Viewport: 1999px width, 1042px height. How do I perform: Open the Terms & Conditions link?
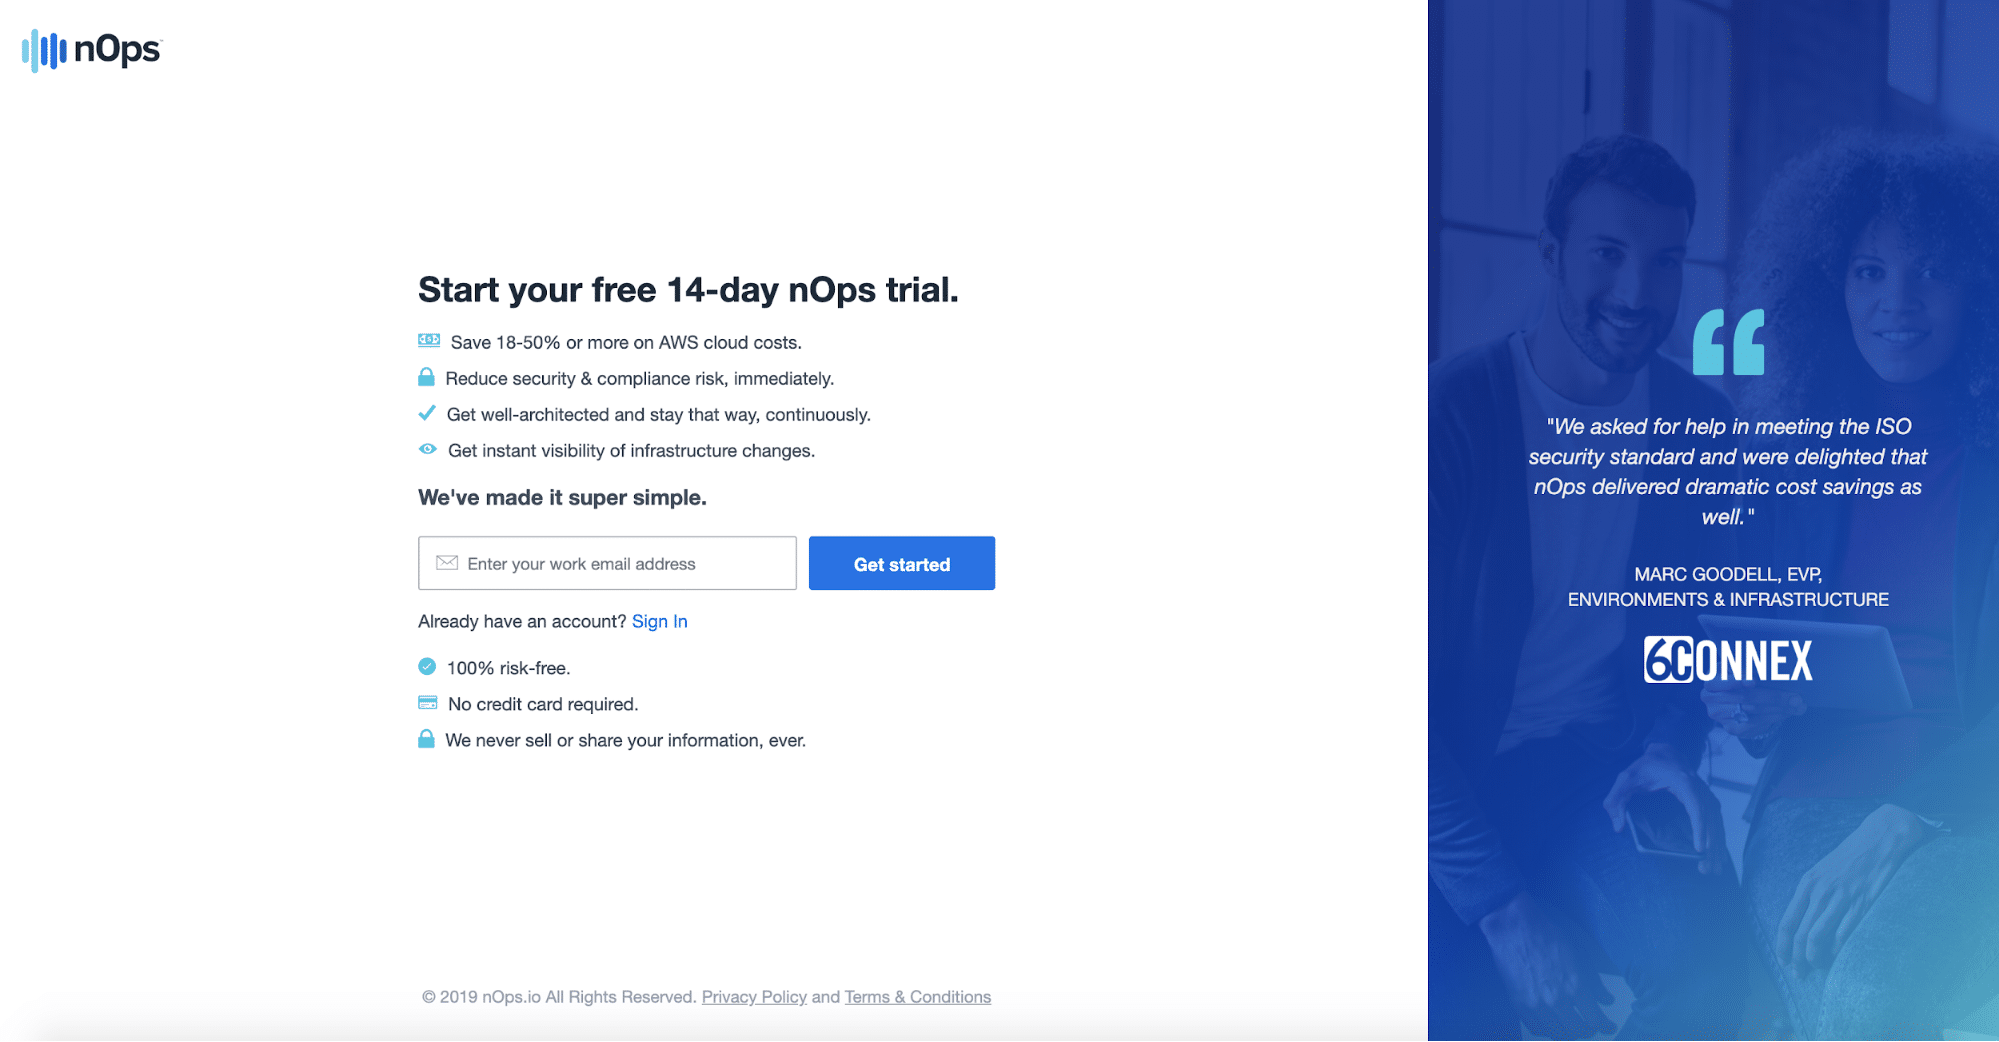click(918, 997)
